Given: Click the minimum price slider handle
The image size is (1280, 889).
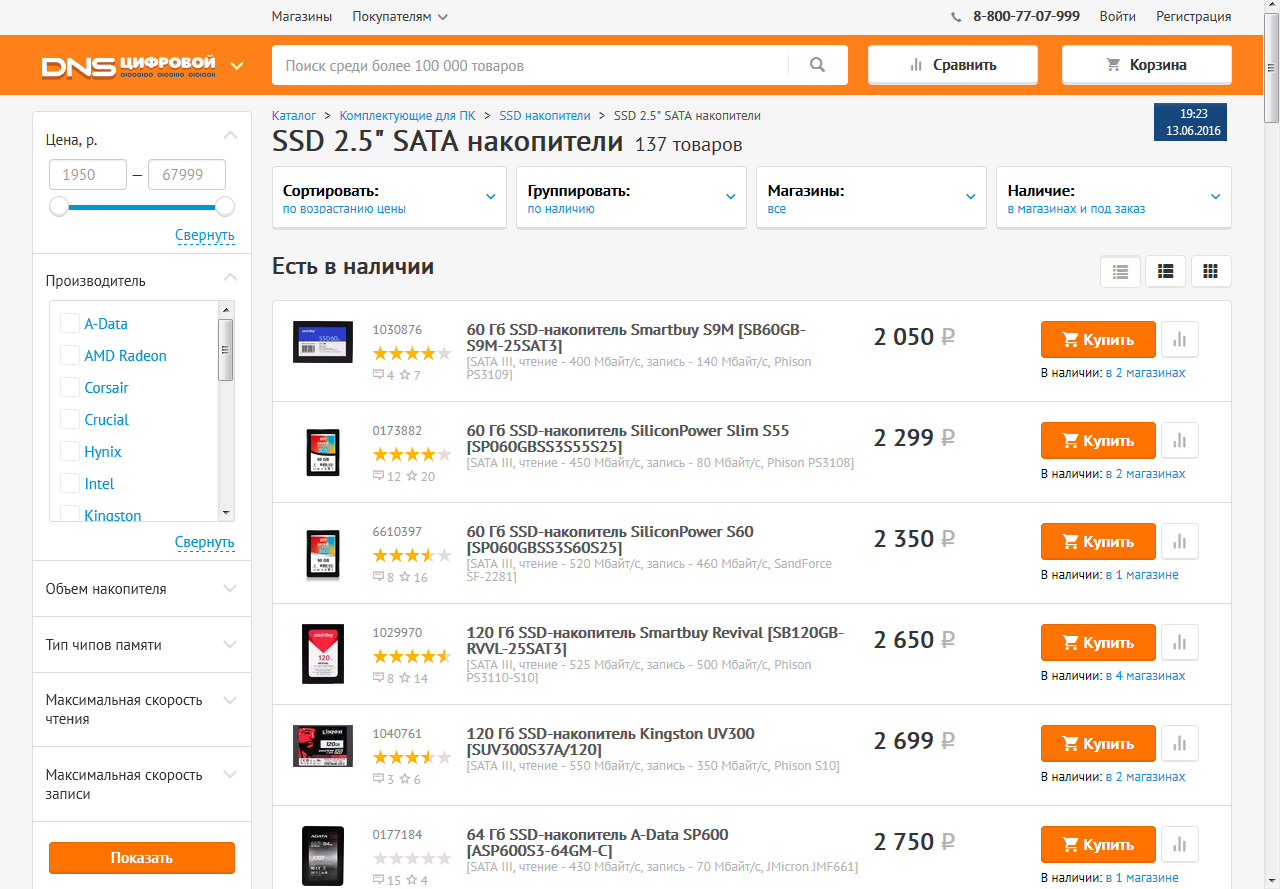Looking at the screenshot, I should 59,206.
